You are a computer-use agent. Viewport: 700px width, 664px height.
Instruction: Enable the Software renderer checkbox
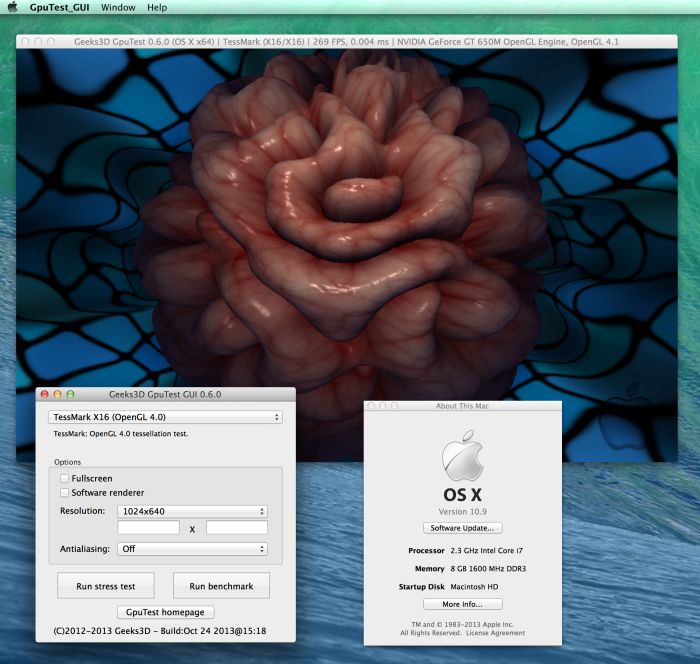tap(65, 493)
